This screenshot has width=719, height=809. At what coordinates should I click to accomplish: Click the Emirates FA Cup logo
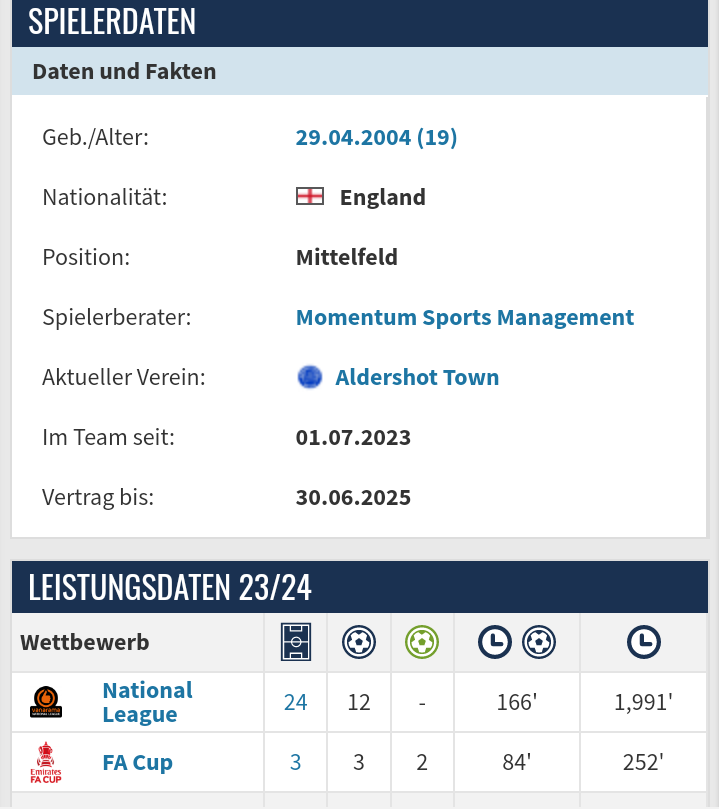(46, 763)
